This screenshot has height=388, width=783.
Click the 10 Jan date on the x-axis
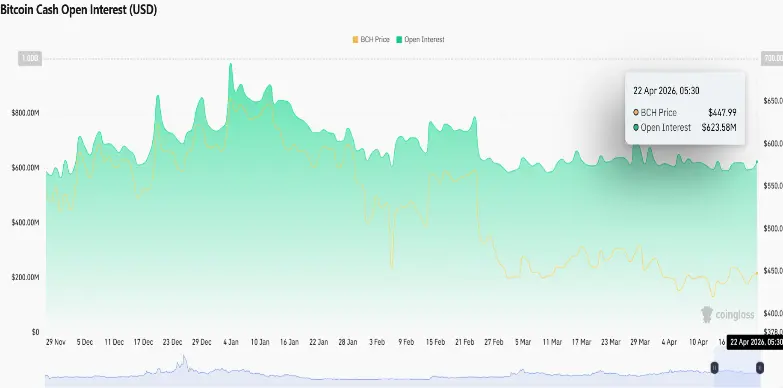260,342
